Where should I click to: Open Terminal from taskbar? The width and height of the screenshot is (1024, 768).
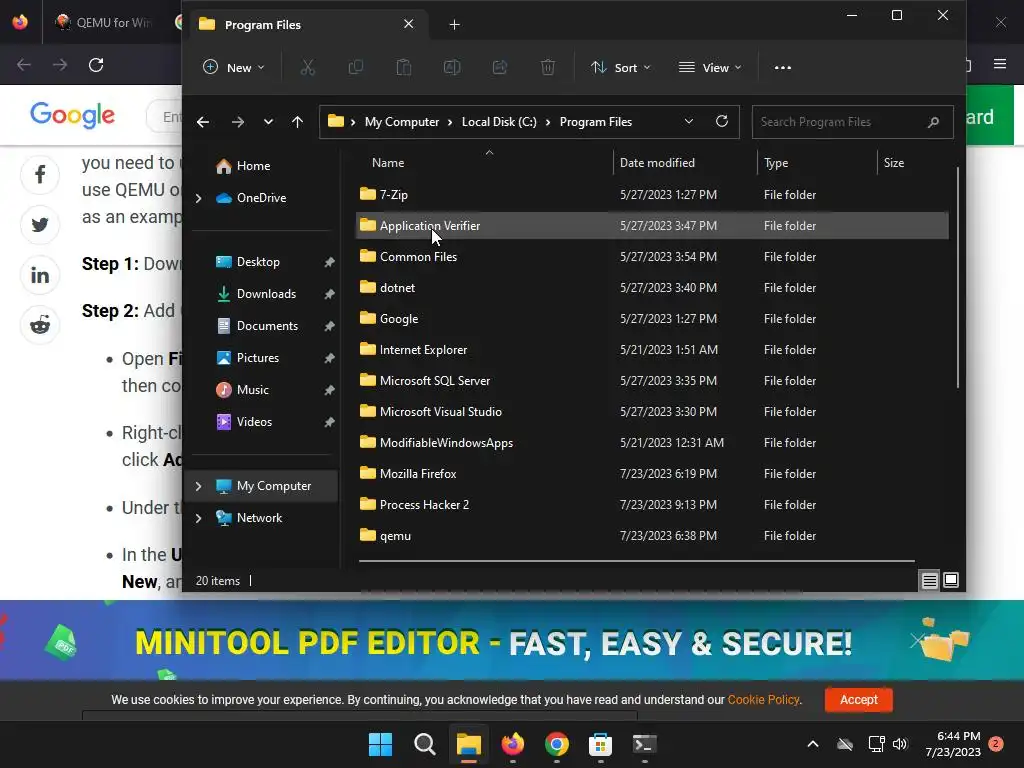coord(645,744)
